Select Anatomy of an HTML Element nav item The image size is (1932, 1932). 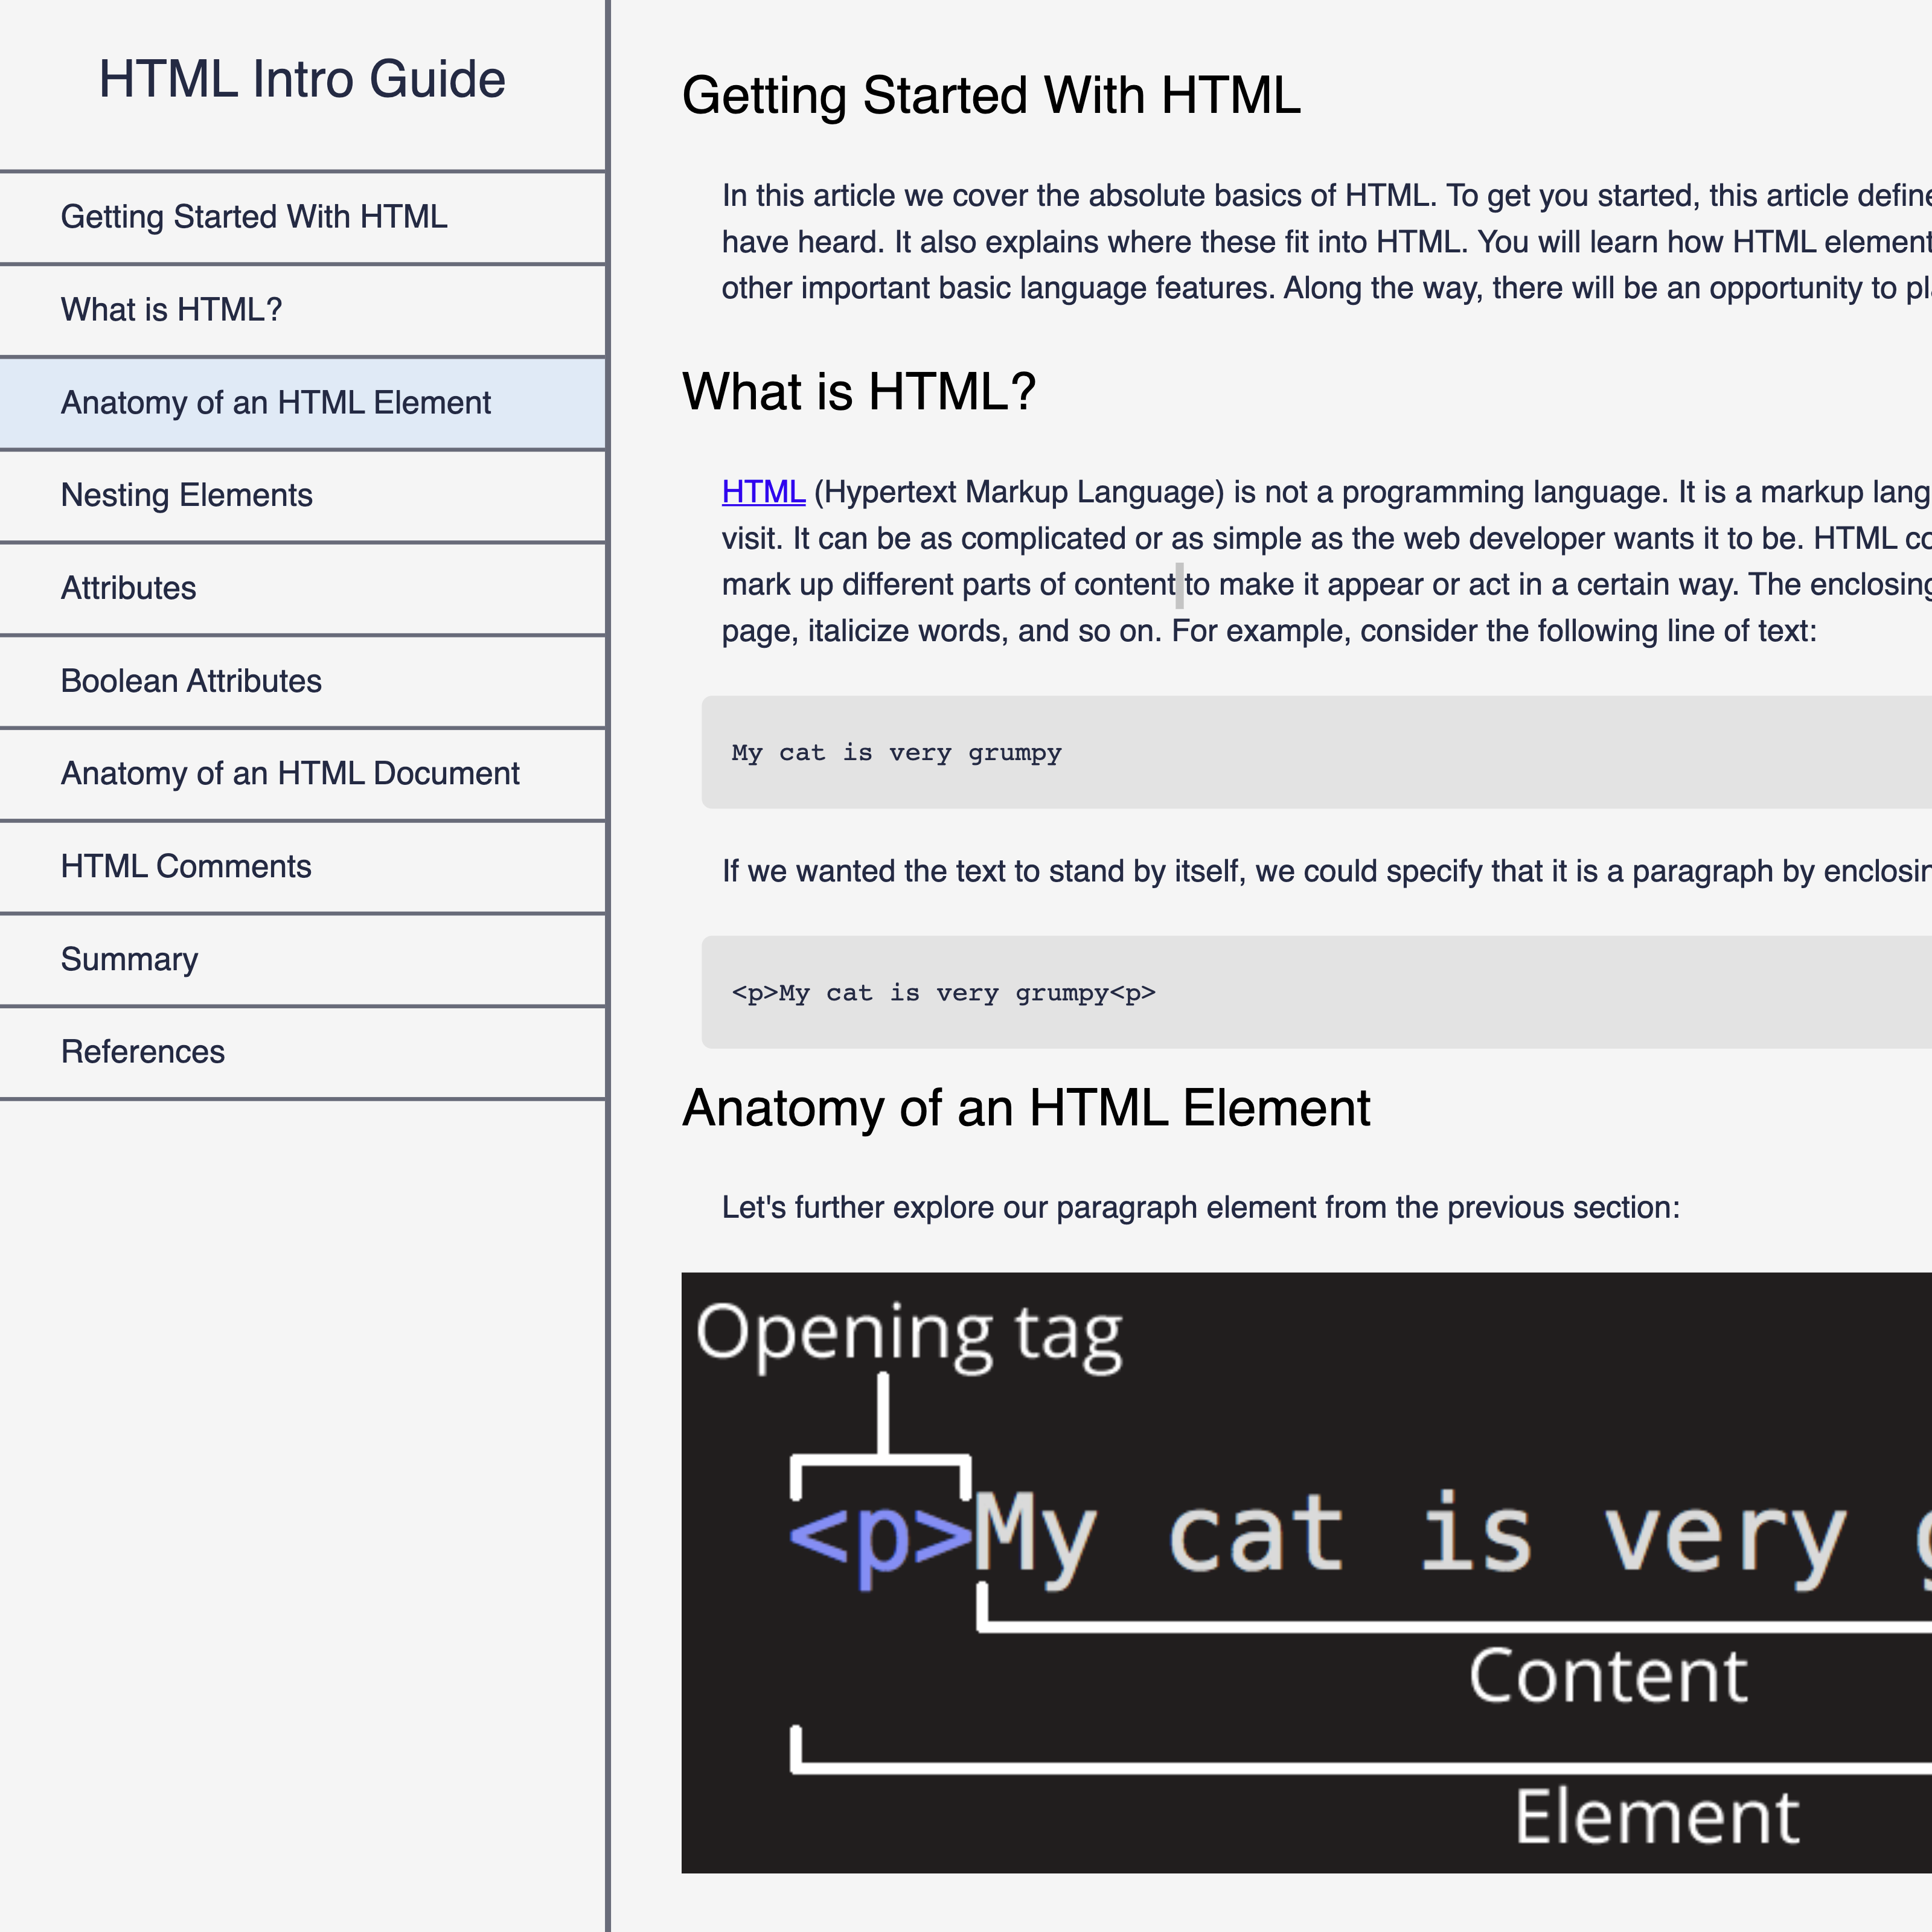302,403
